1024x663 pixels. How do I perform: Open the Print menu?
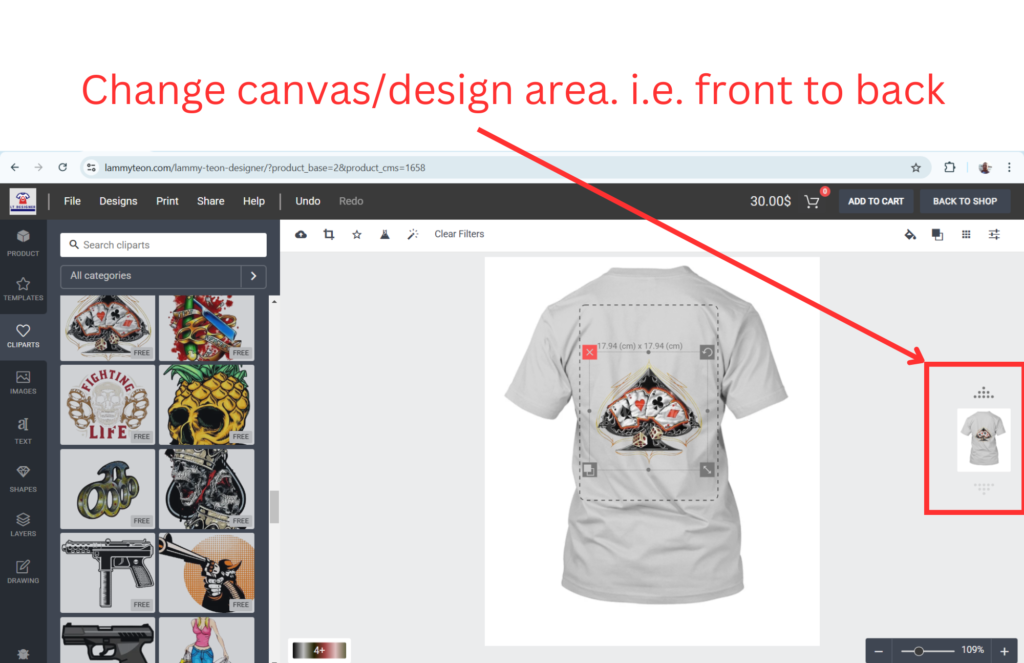click(167, 201)
